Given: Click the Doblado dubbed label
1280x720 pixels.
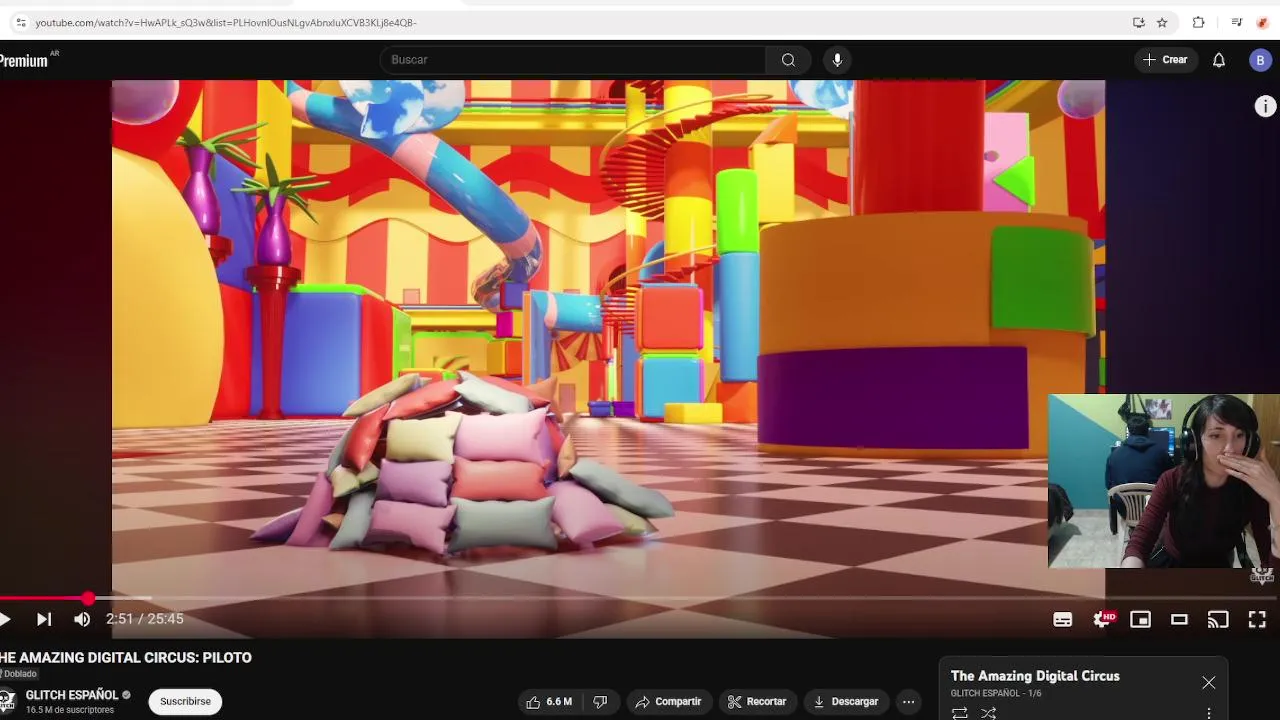Looking at the screenshot, I should pyautogui.click(x=19, y=674).
